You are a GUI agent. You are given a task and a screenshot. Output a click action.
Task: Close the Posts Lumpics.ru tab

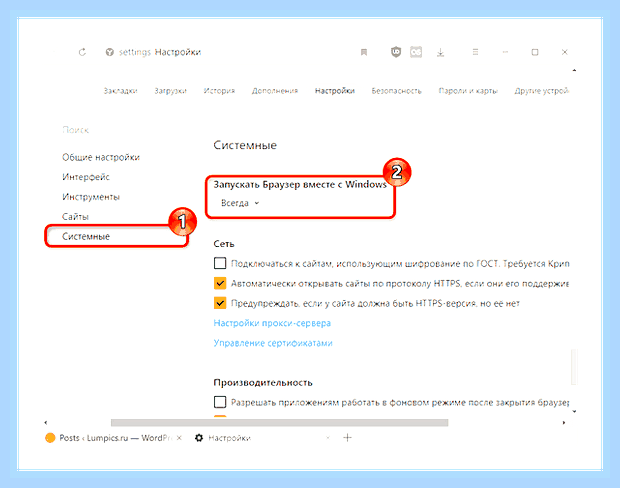pos(179,438)
